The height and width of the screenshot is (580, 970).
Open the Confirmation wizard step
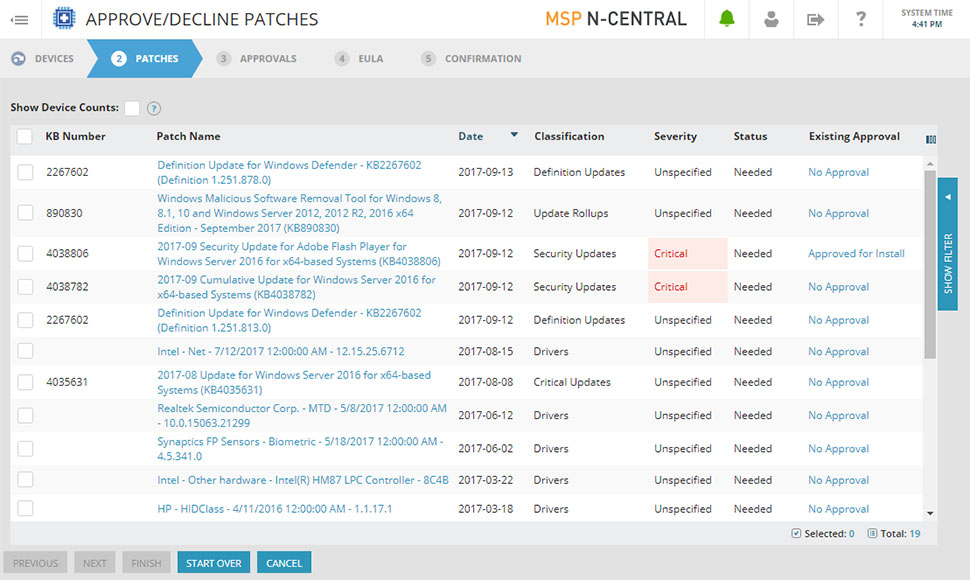click(x=471, y=59)
